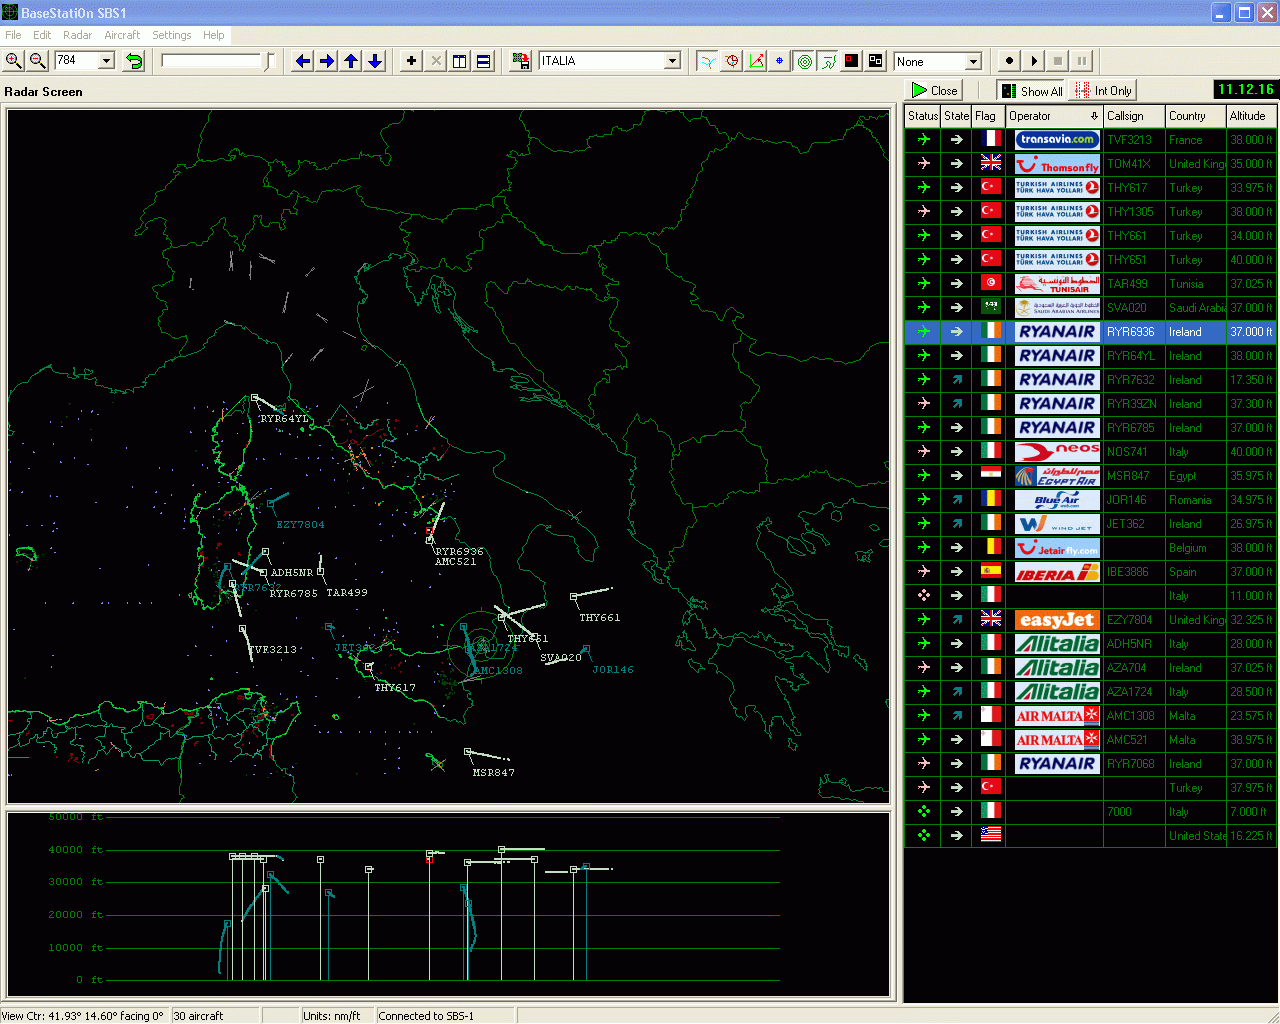Open the None filter dropdown
Image resolution: width=1280 pixels, height=1024 pixels.
point(972,62)
